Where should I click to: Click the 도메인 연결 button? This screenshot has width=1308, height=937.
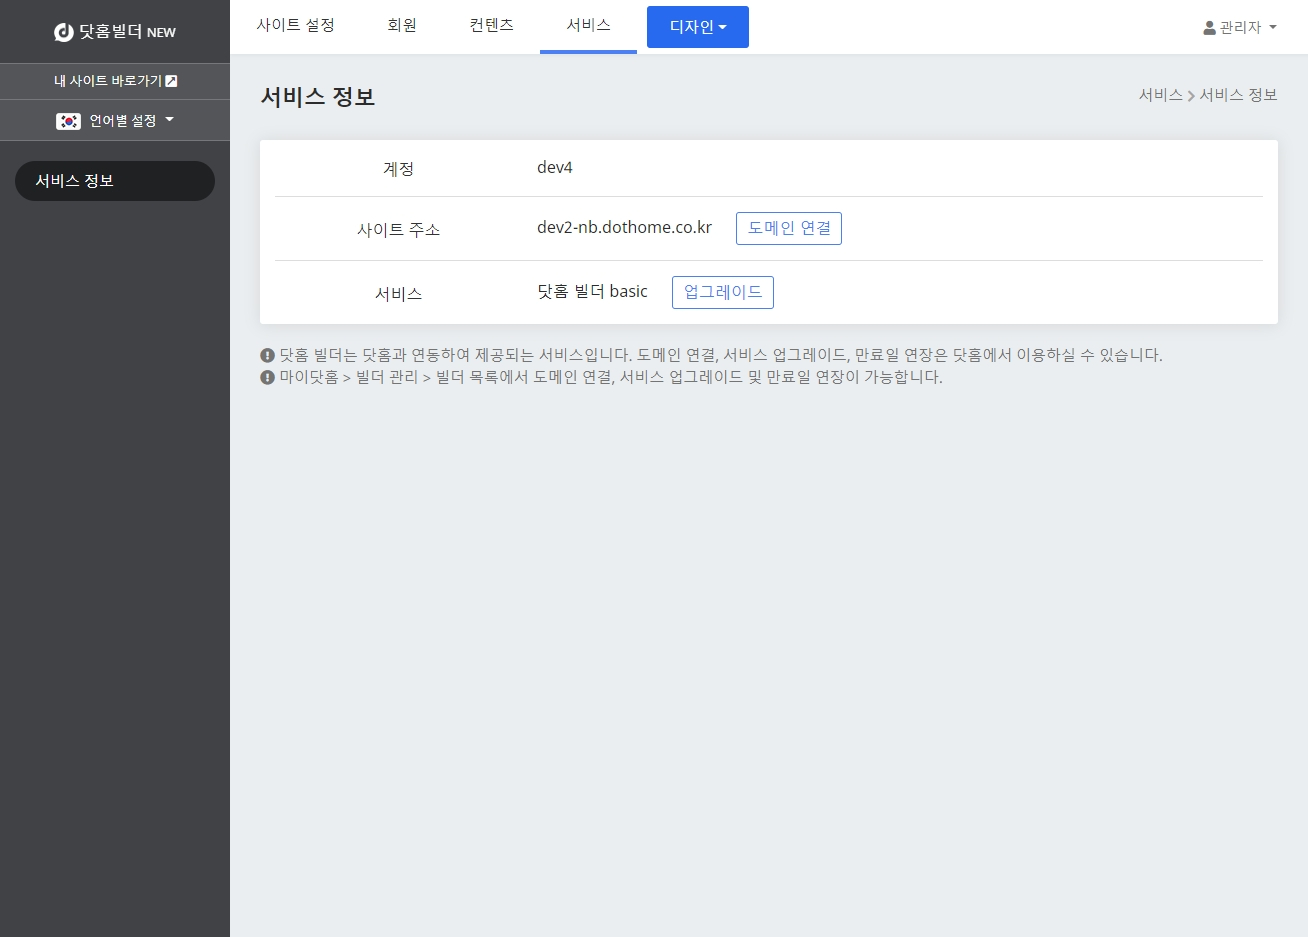tap(789, 228)
